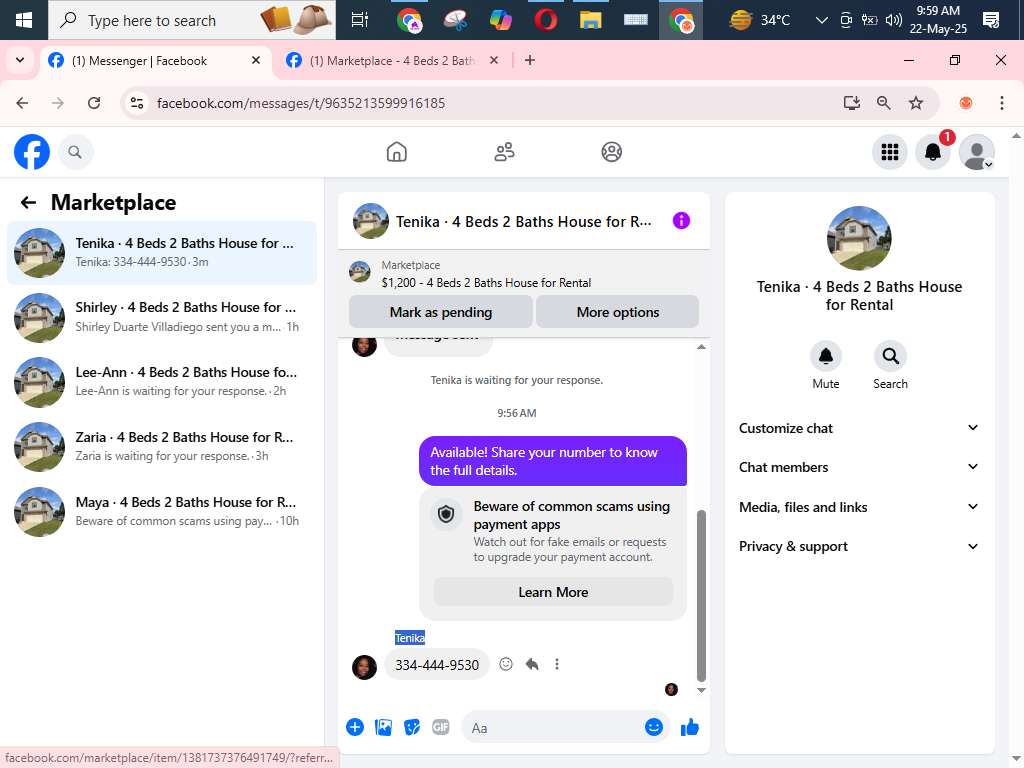1024x768 pixels.
Task: Bookmark this page with the star icon
Action: click(x=916, y=103)
